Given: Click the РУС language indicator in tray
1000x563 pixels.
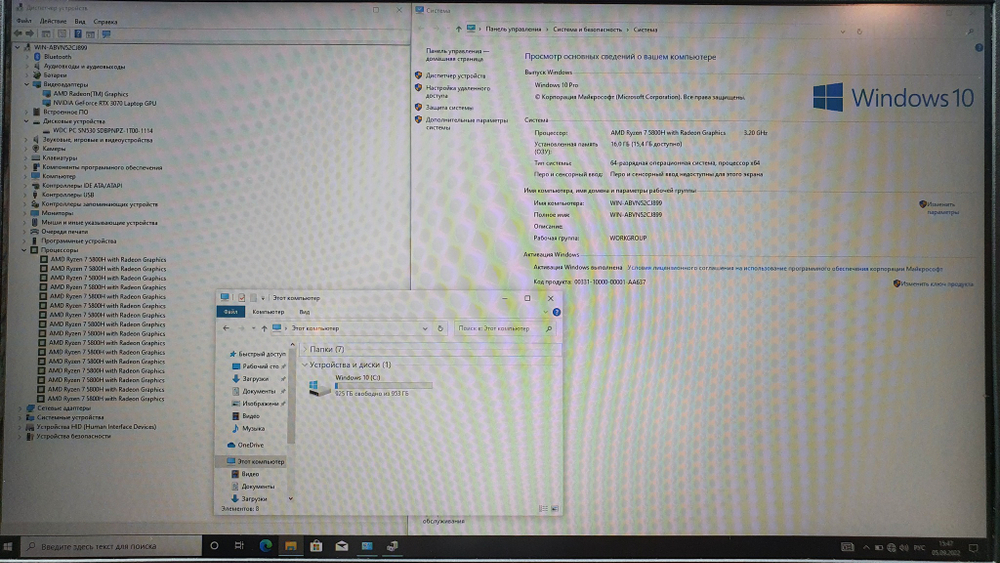Looking at the screenshot, I should pyautogui.click(x=919, y=548).
